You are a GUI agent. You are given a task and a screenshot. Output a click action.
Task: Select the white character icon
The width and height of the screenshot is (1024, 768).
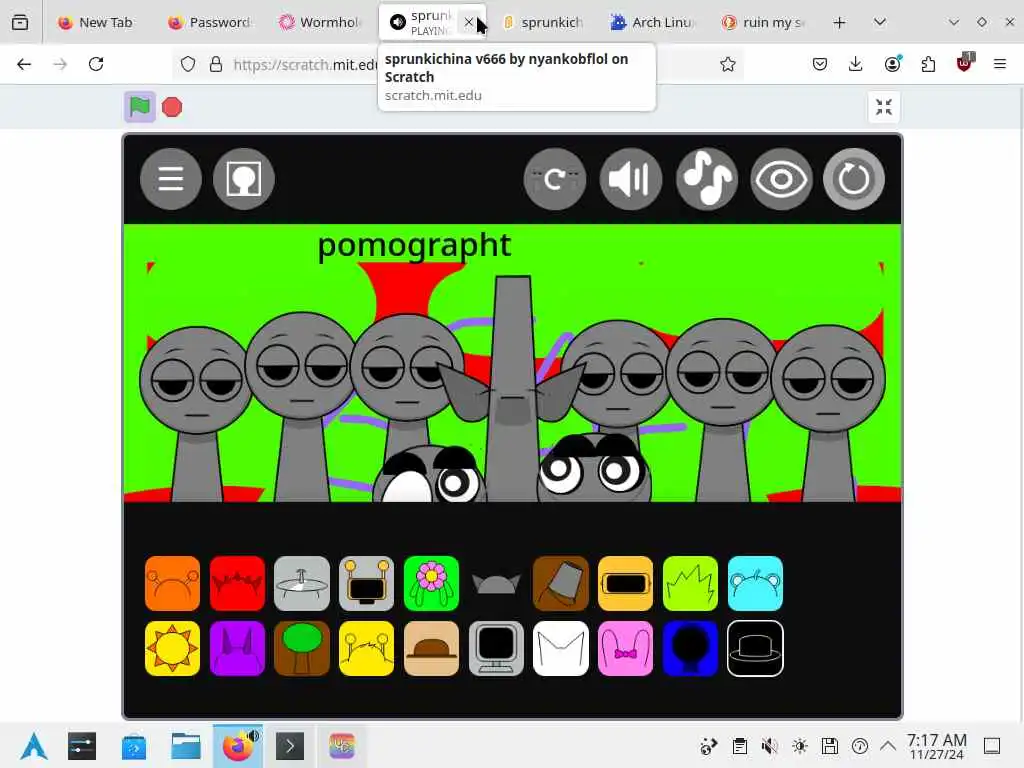tap(560, 648)
